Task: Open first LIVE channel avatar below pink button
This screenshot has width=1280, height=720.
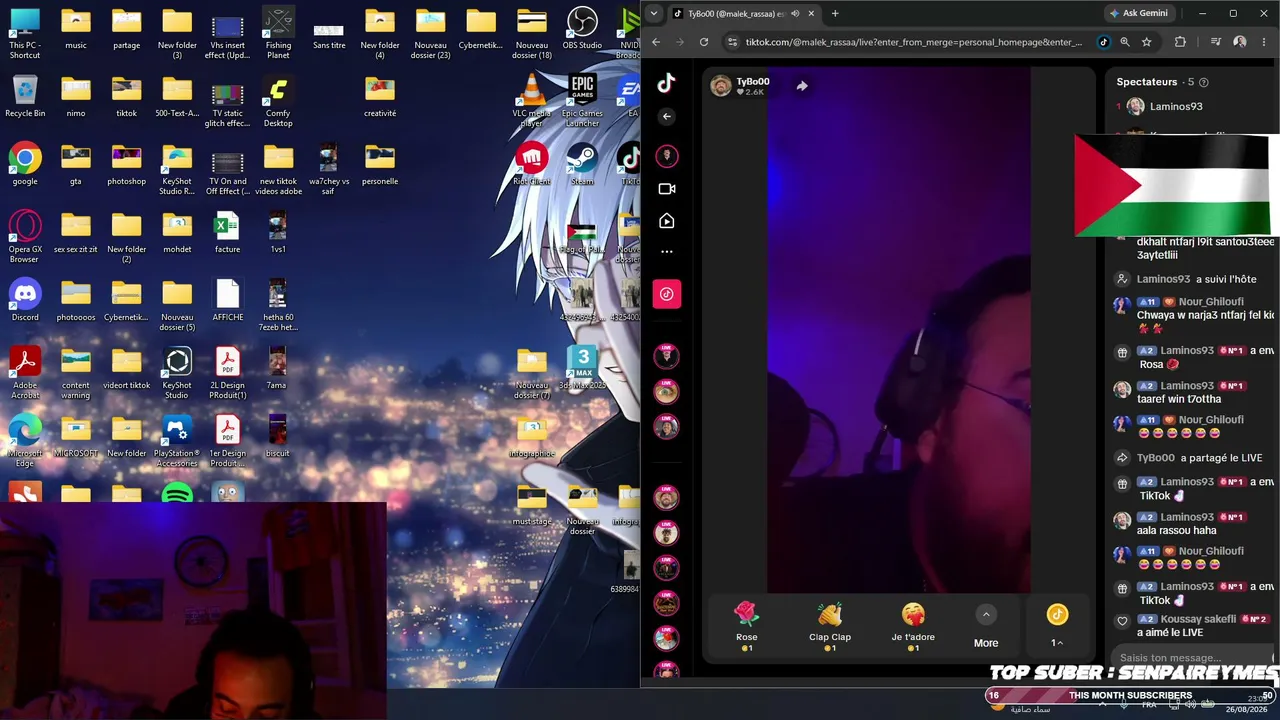Action: (667, 356)
